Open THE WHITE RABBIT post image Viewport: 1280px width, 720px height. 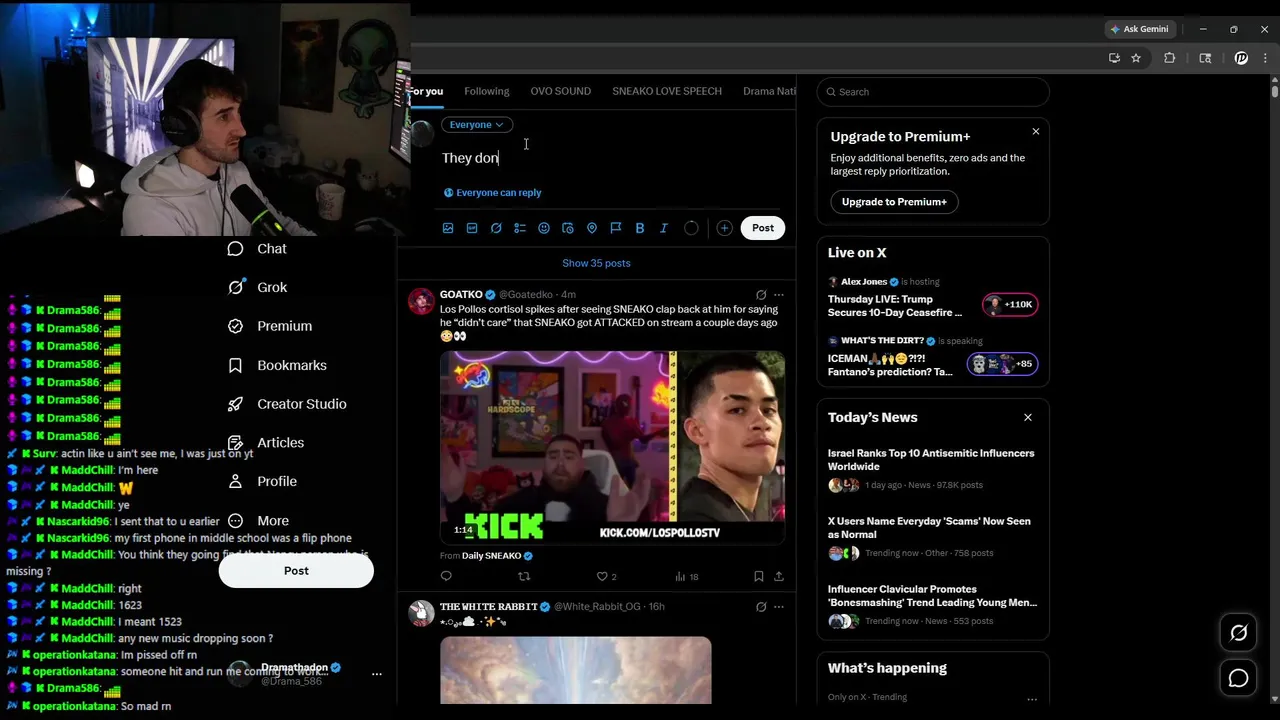(x=576, y=670)
